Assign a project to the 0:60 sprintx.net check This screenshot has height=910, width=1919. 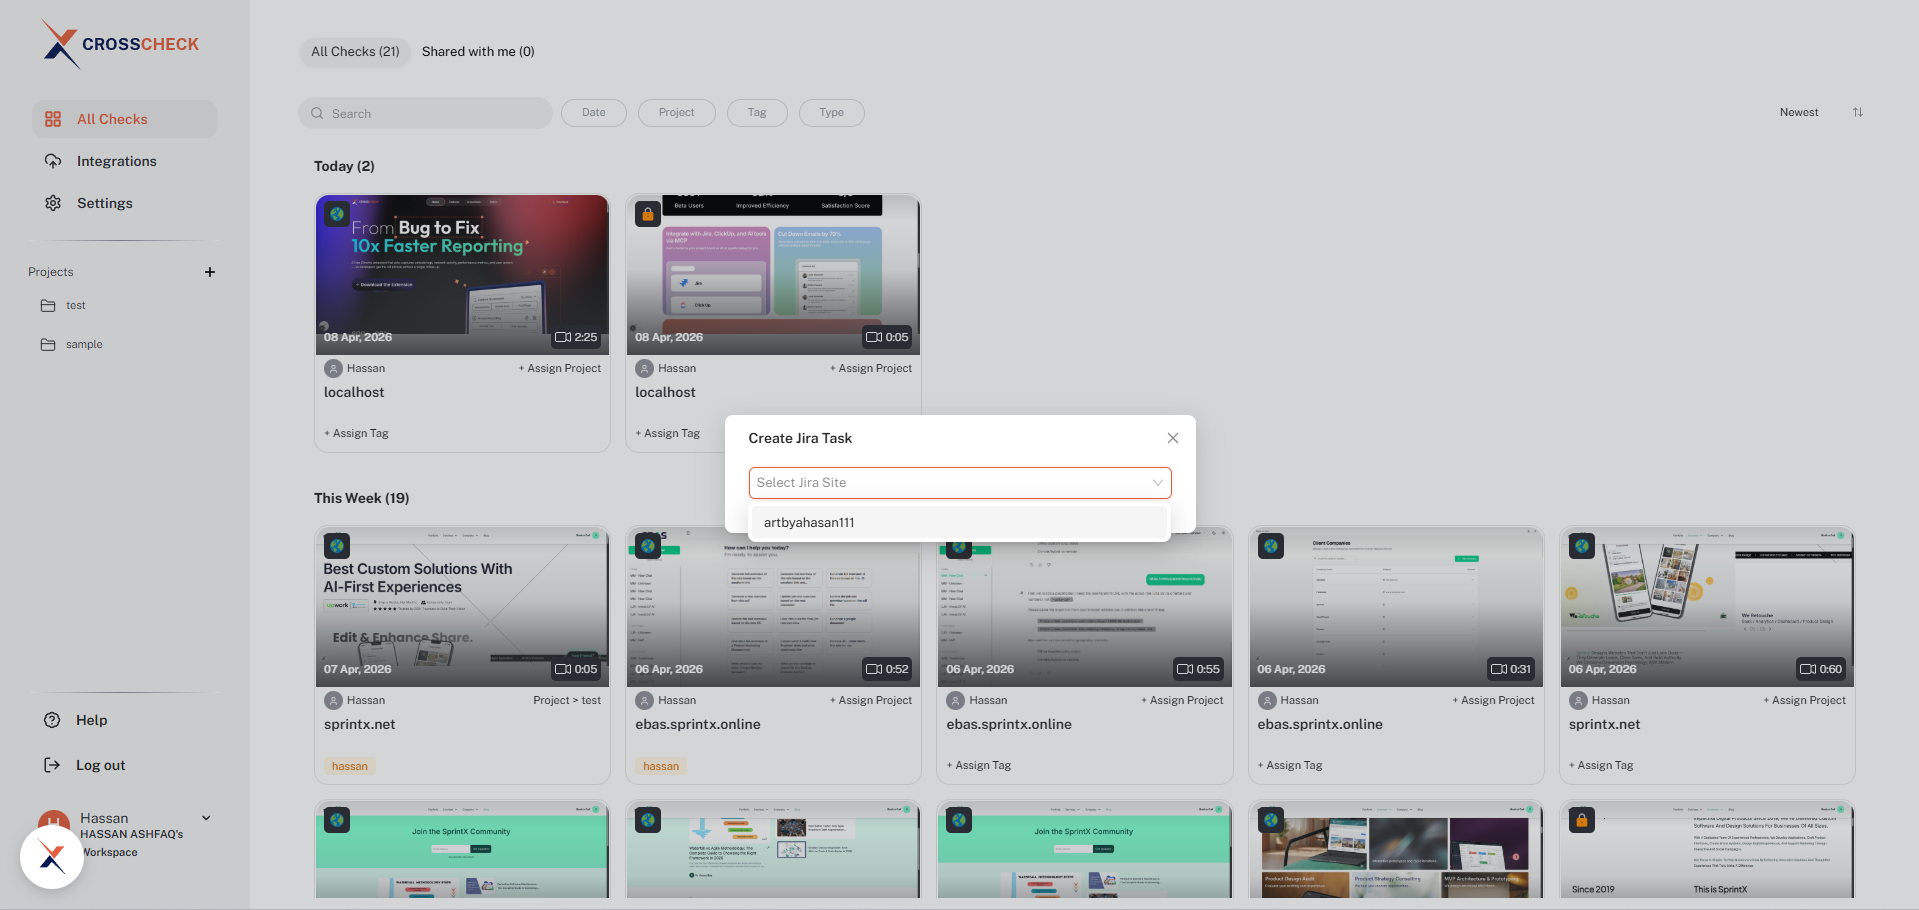coord(1804,700)
